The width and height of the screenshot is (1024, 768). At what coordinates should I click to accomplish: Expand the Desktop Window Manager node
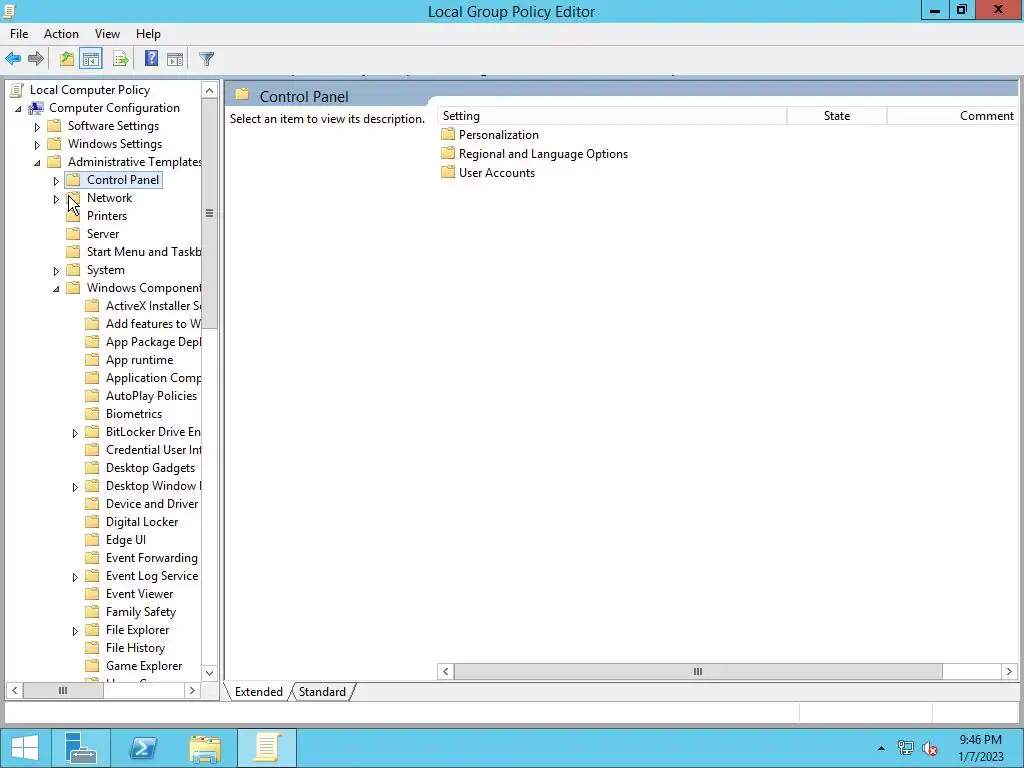[x=75, y=487]
